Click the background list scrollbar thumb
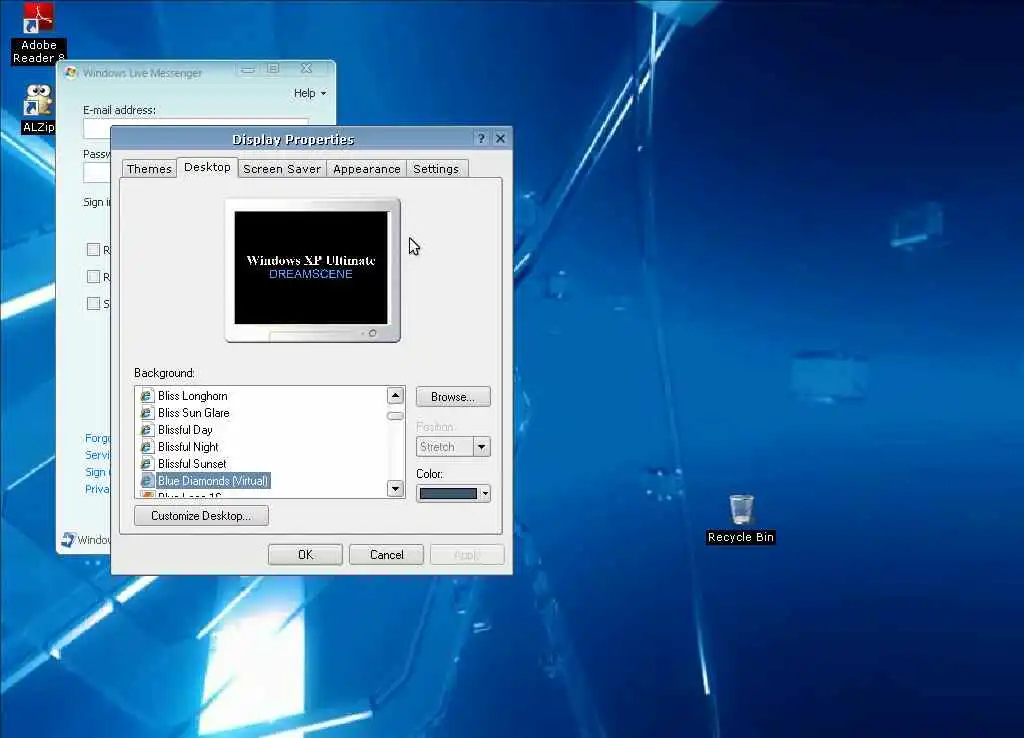Viewport: 1024px width, 738px height. coord(395,416)
